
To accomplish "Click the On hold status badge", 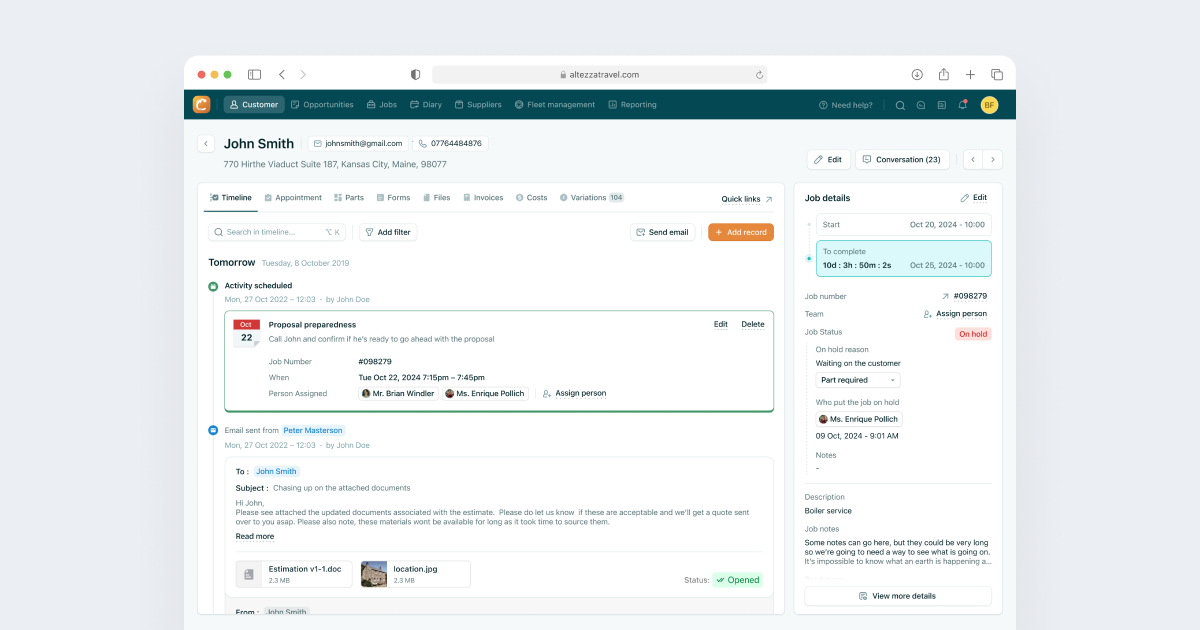I will 973,334.
